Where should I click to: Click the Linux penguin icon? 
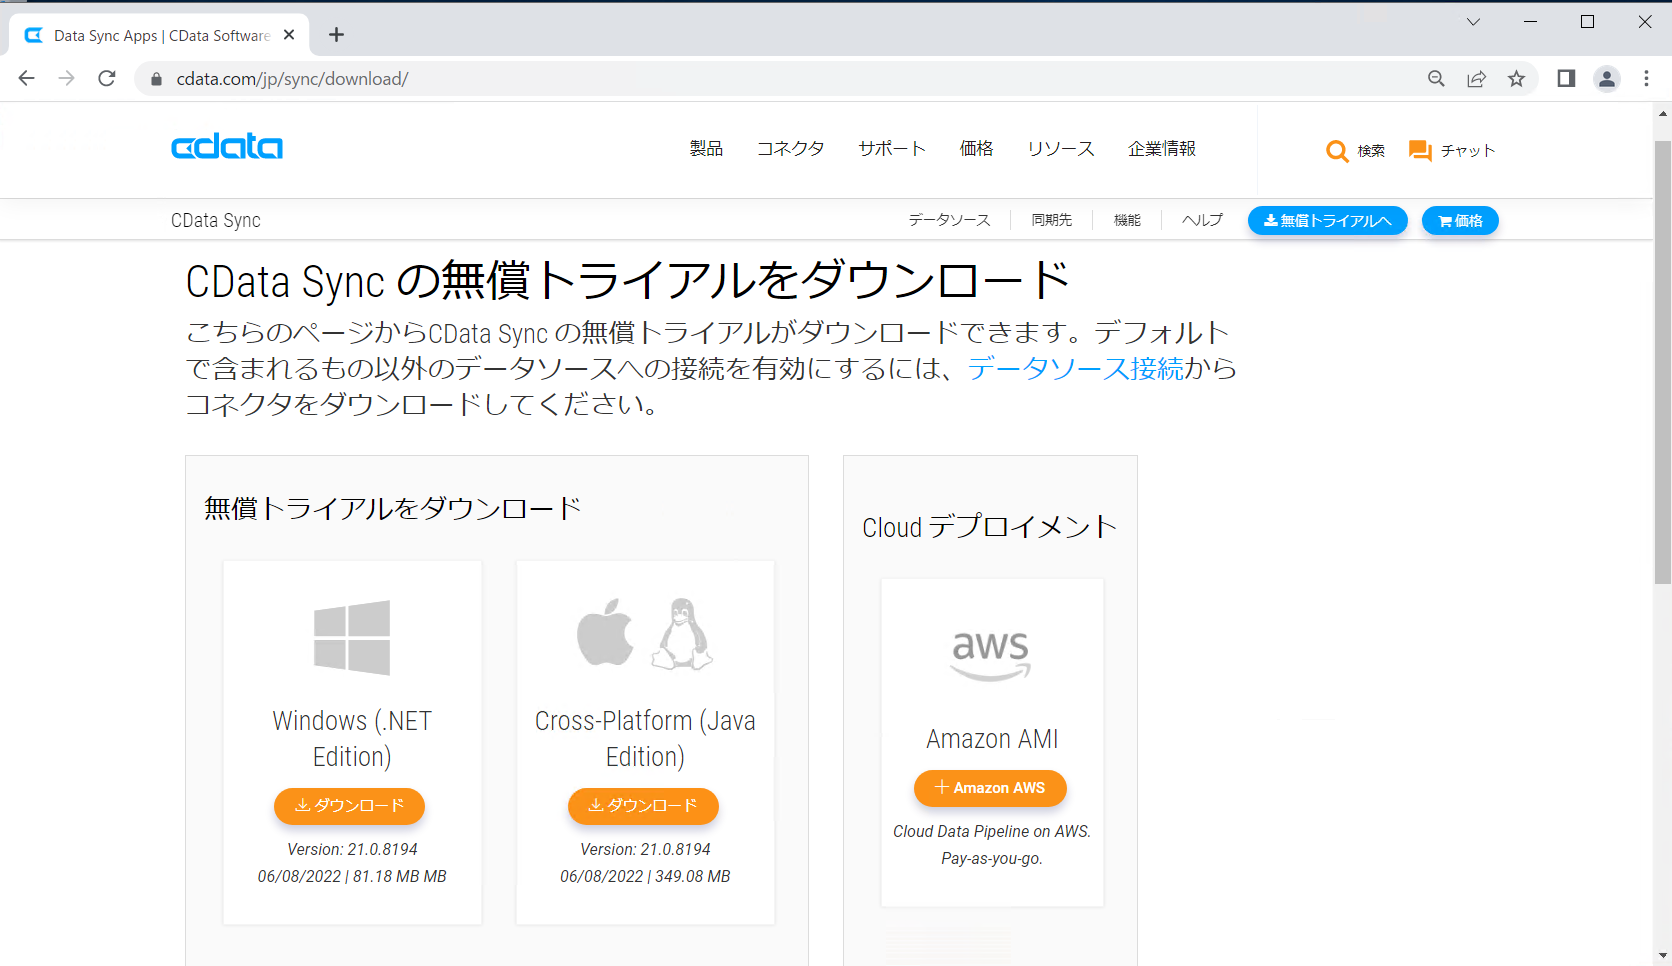tap(682, 634)
